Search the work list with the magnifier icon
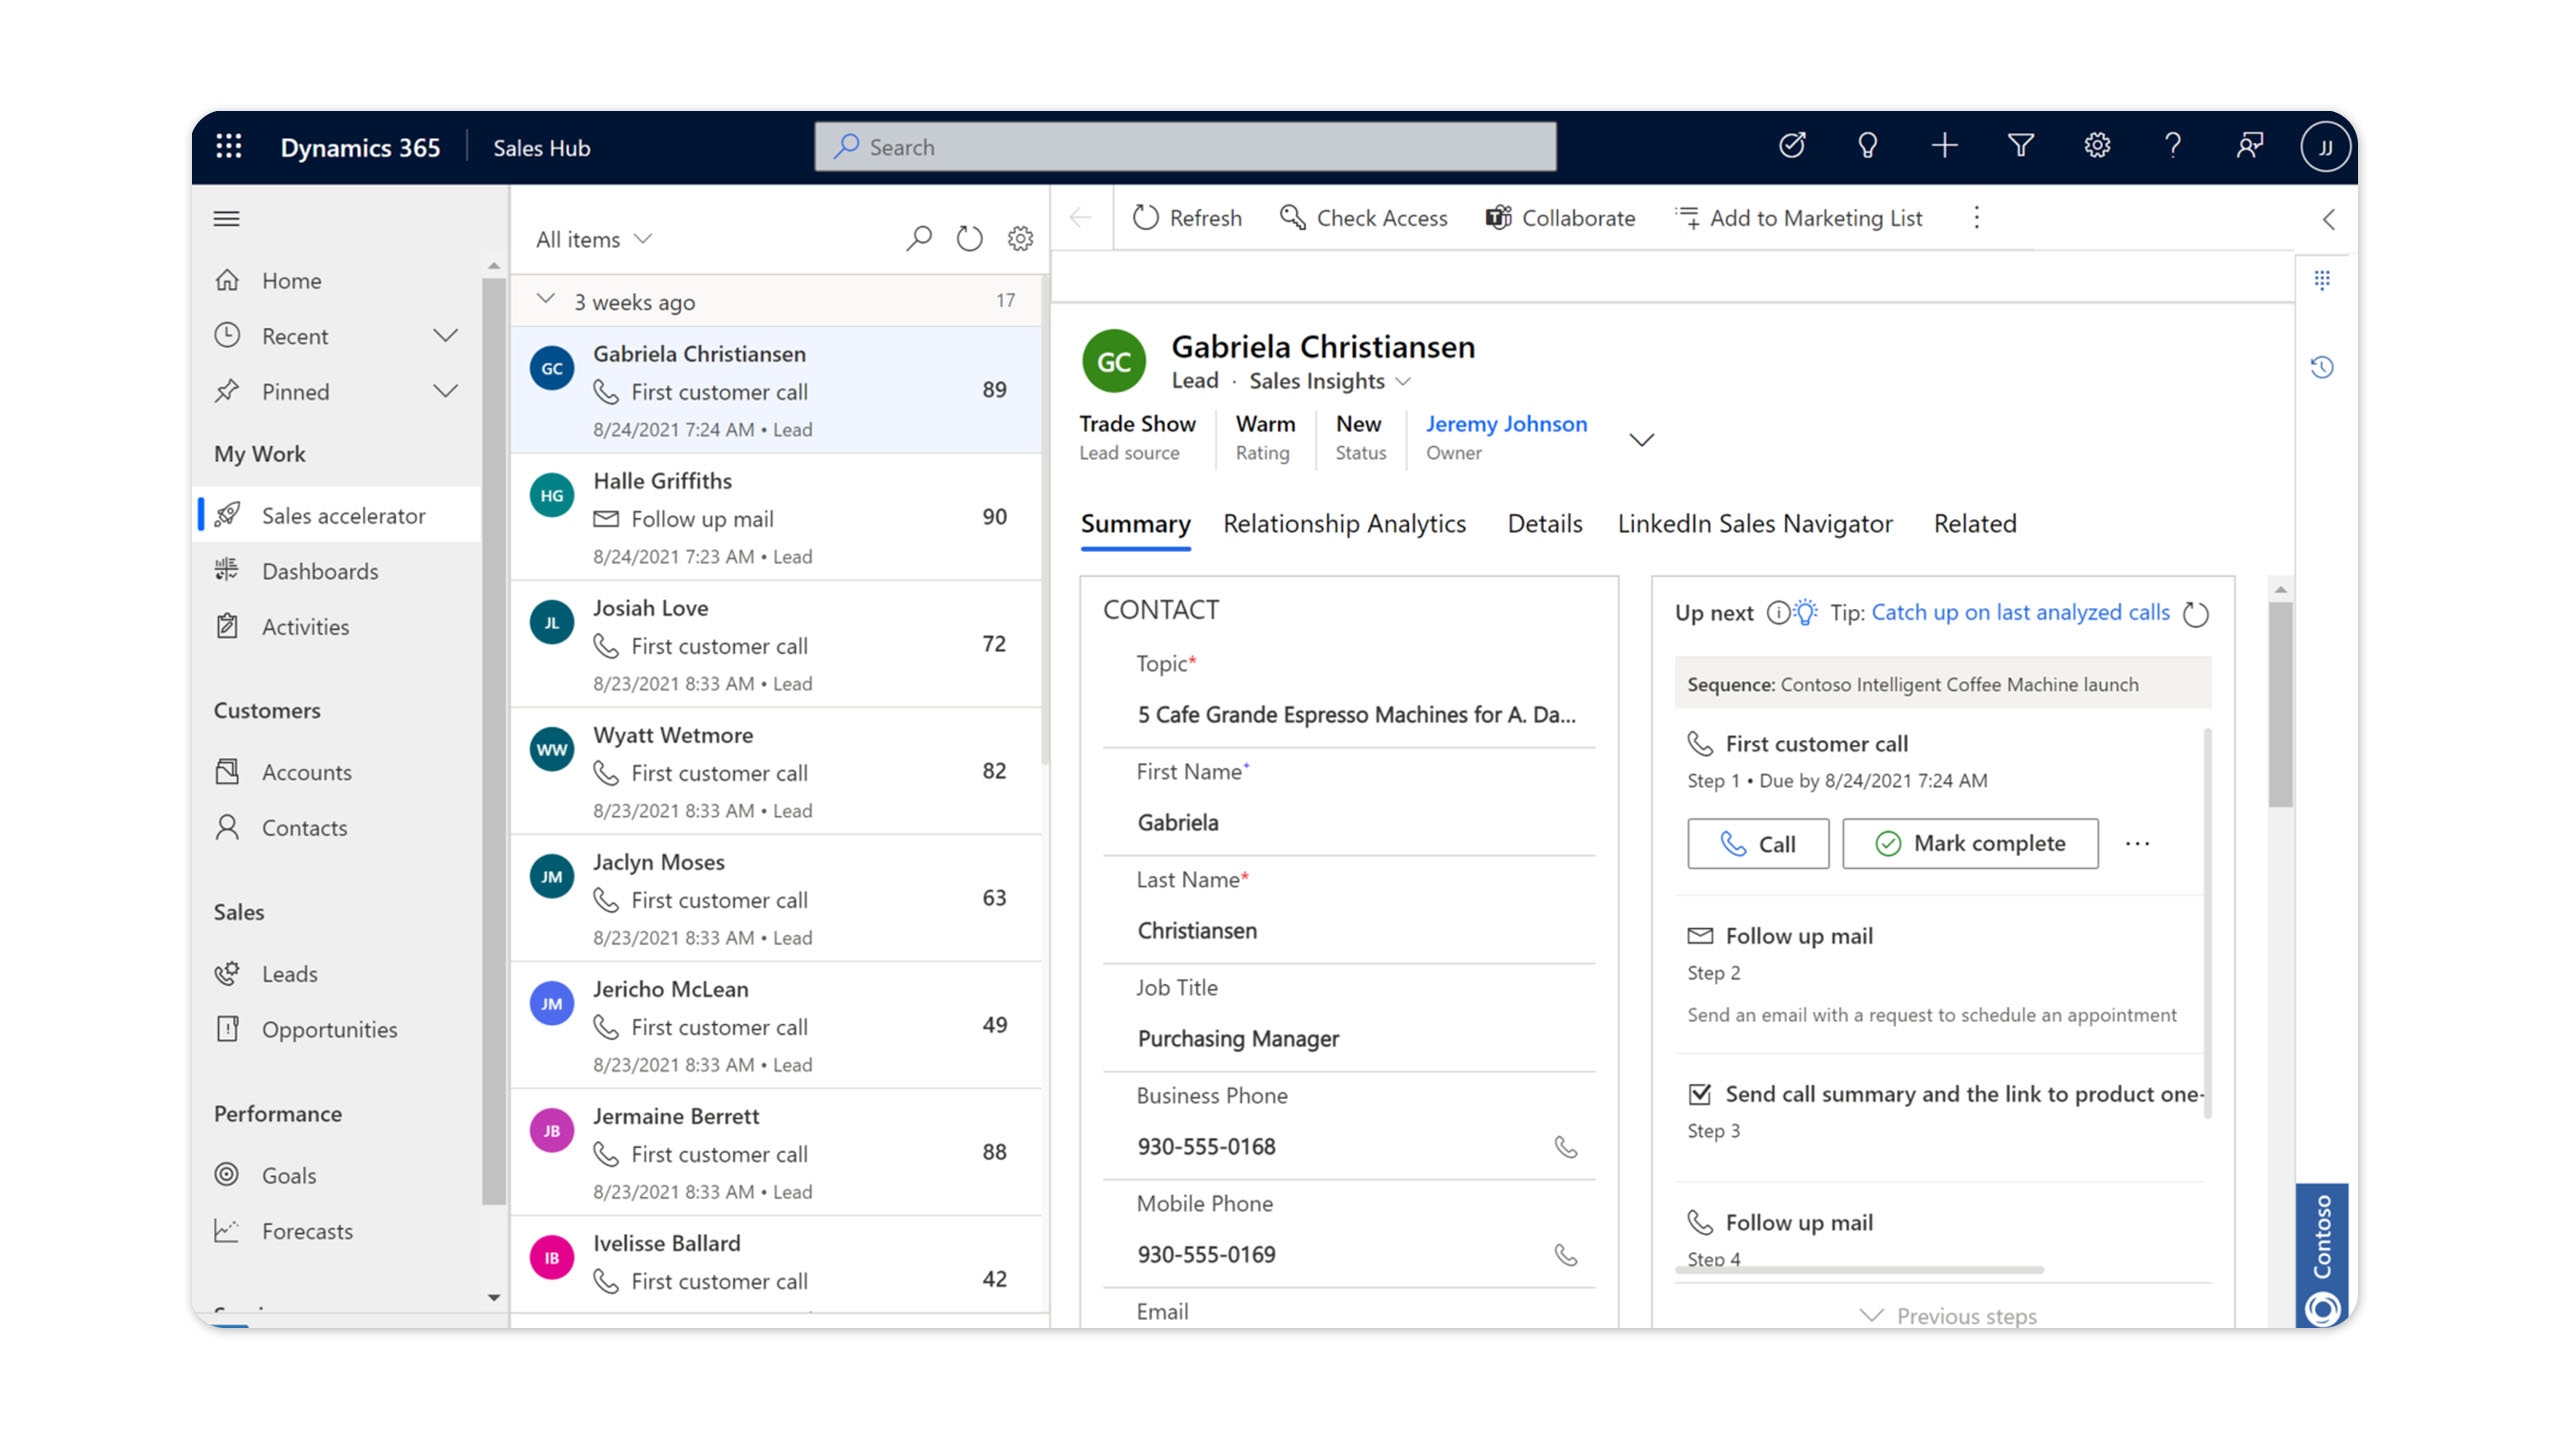2560x1440 pixels. 919,238
